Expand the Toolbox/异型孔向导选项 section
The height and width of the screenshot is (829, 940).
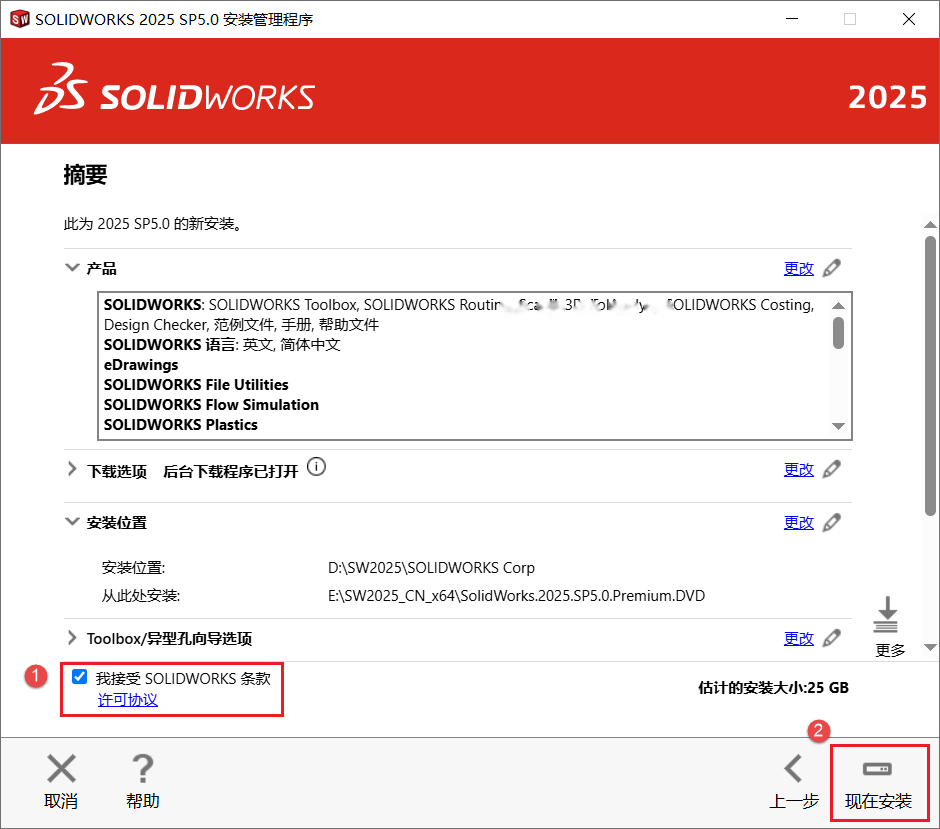point(72,638)
